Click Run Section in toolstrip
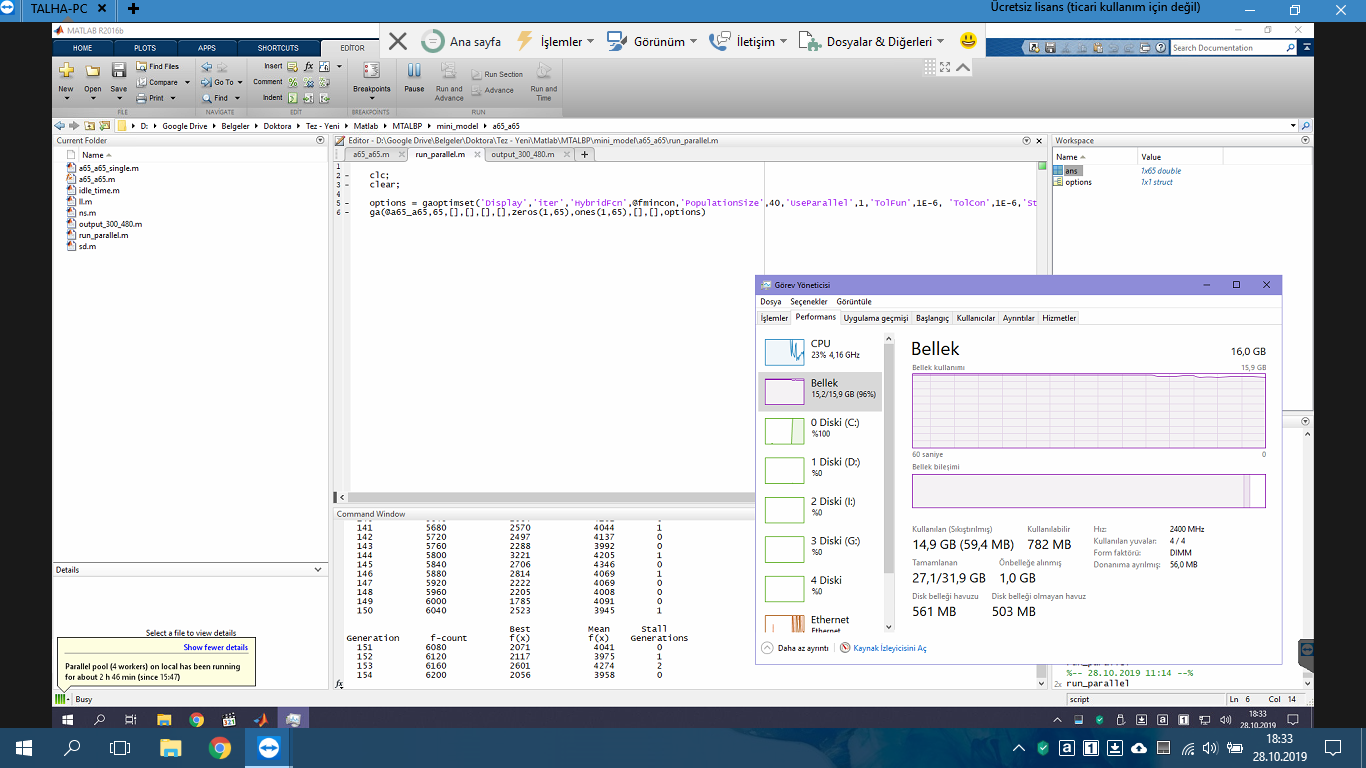1366x768 pixels. (x=496, y=74)
